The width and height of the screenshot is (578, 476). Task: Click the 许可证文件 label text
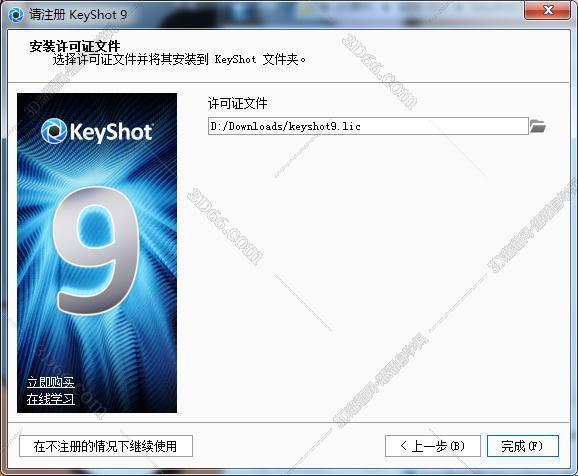pyautogui.click(x=237, y=103)
